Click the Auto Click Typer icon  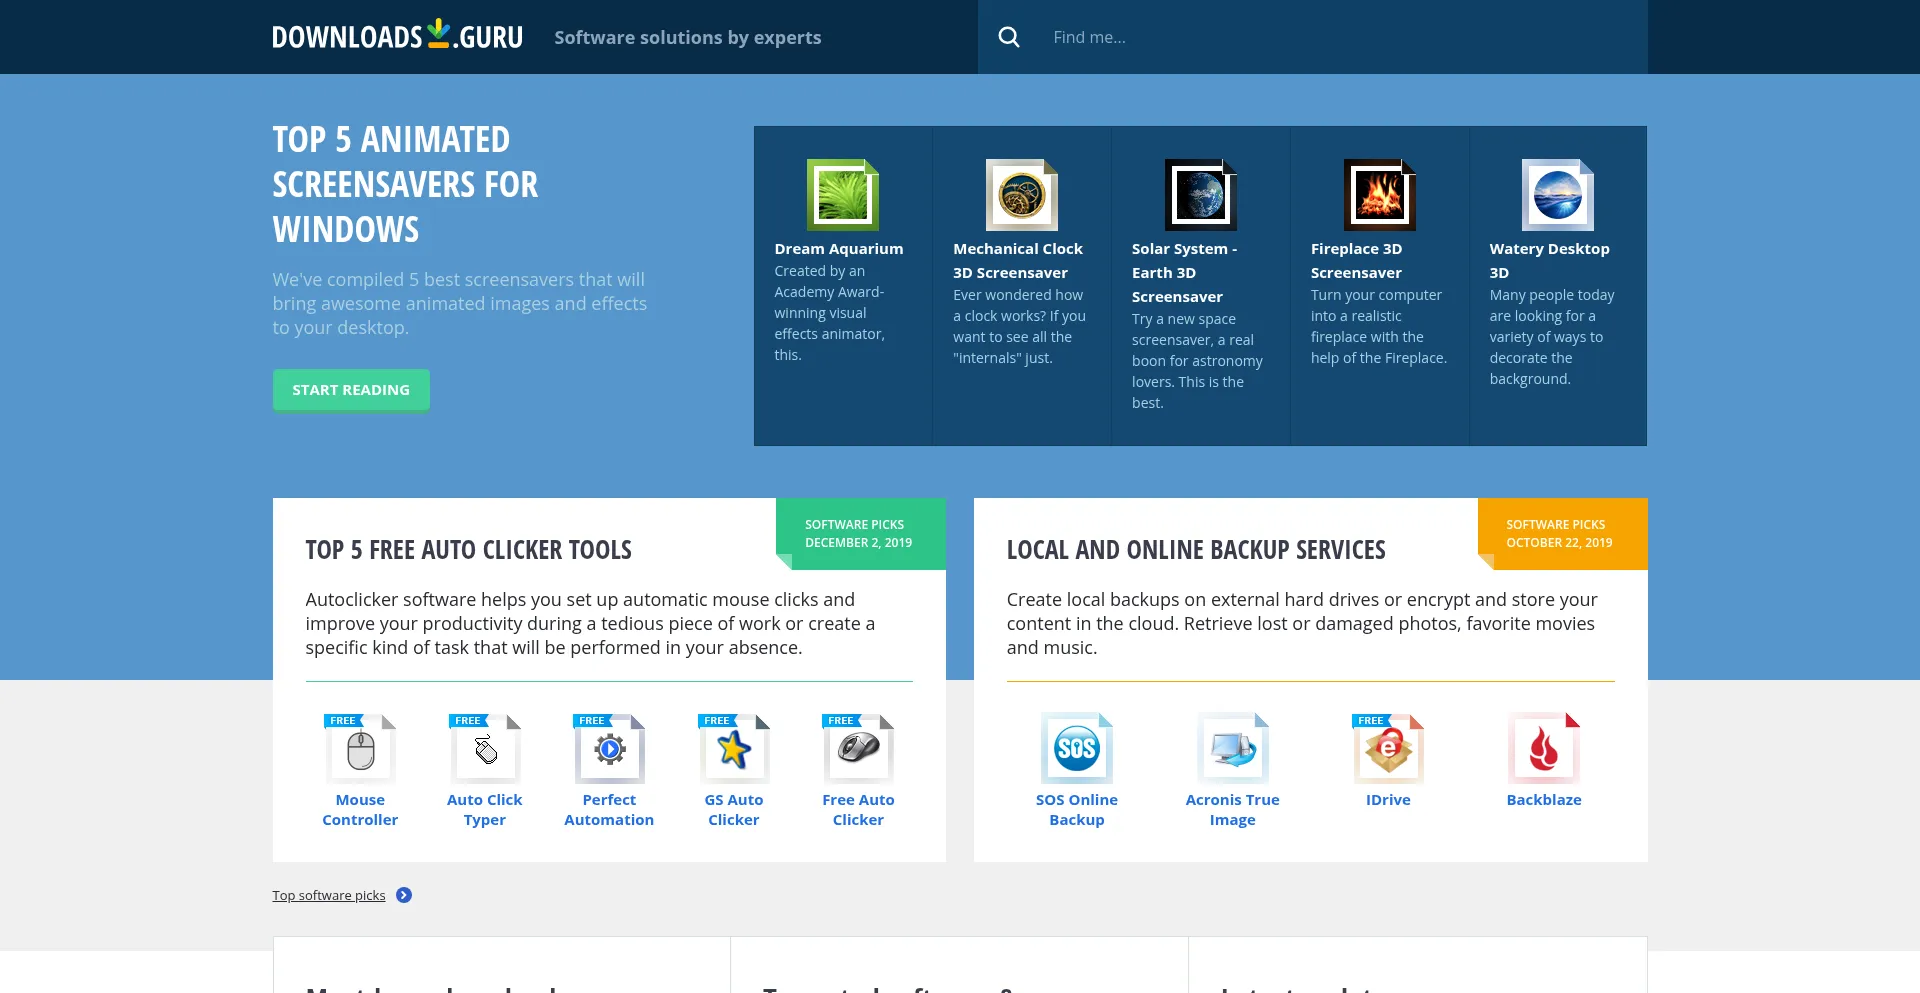click(485, 749)
